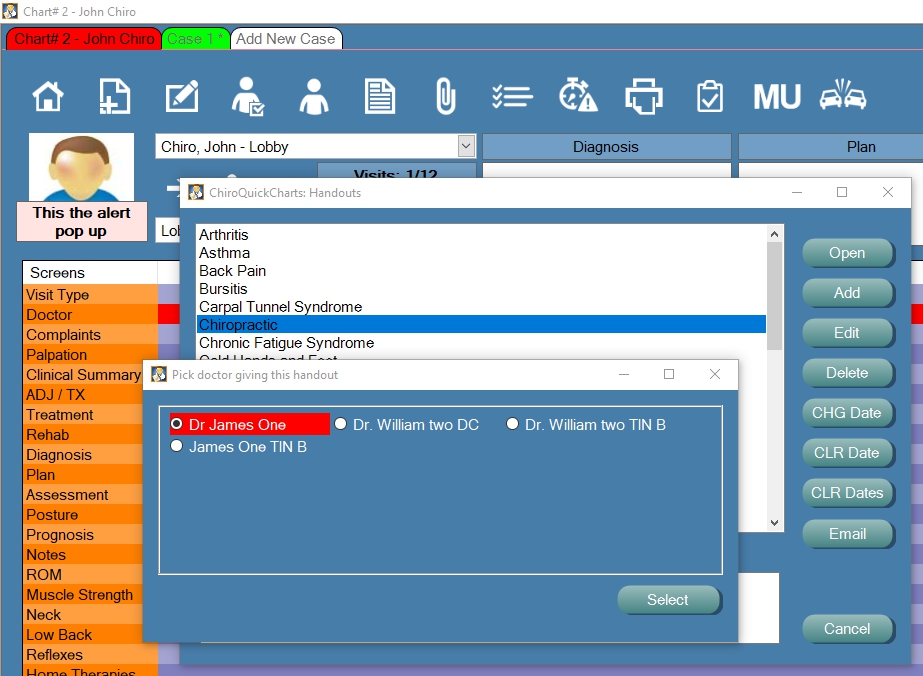
Task: Click the car accident icon
Action: [842, 97]
